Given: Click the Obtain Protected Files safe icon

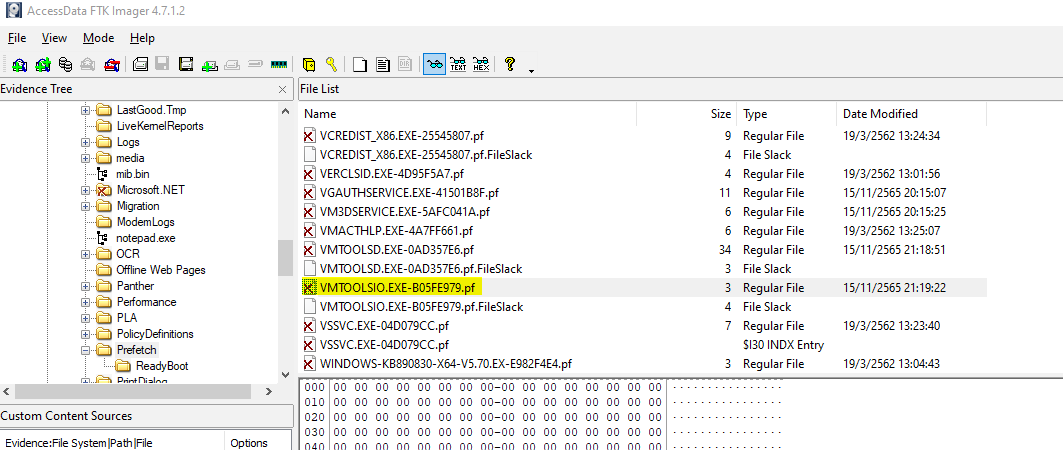Looking at the screenshot, I should point(309,64).
